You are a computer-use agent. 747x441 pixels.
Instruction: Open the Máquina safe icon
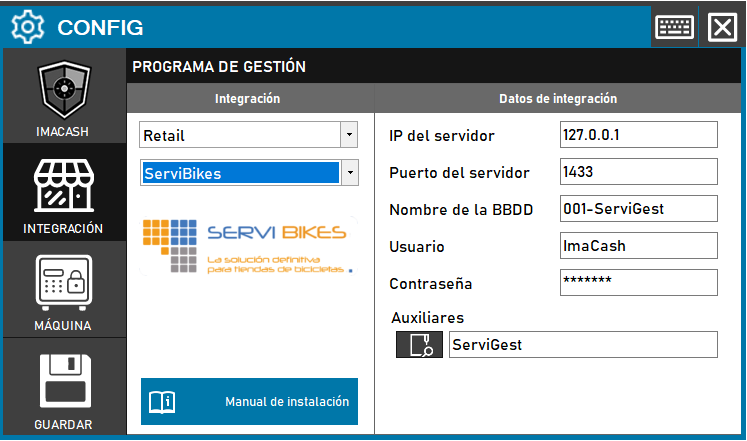click(x=64, y=283)
